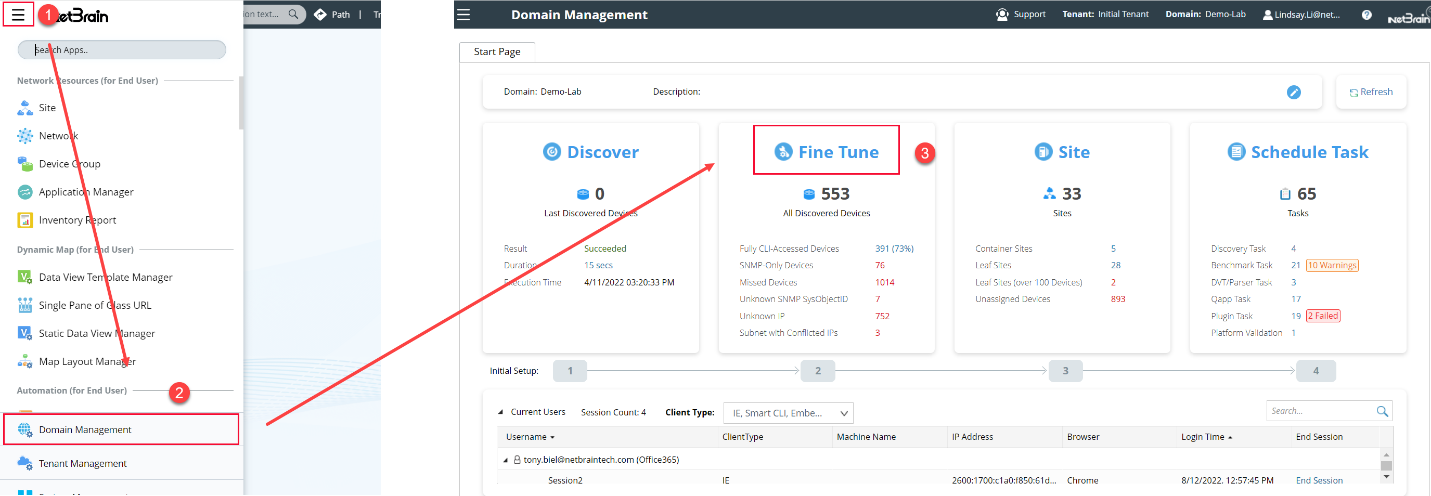Screen dimensions: 1431x496
Task: Click the SNMP-Only Devices count 76
Action: pos(880,265)
